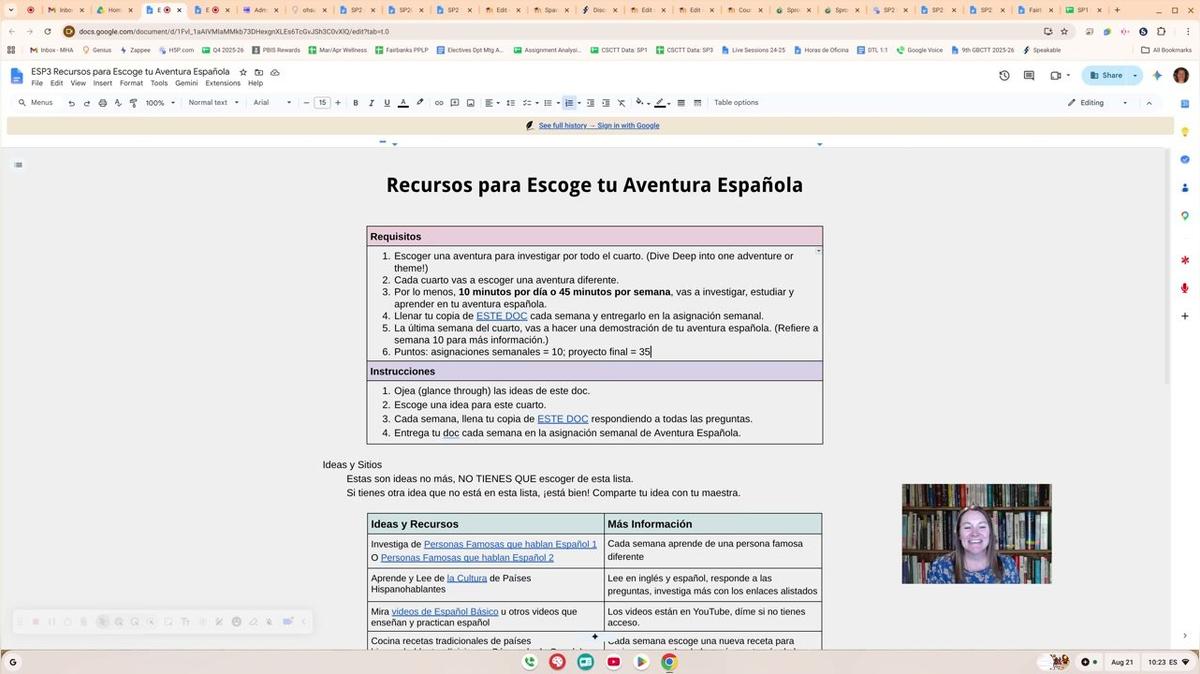Select the paint format tool
The height and width of the screenshot is (674, 1200).
(x=133, y=103)
